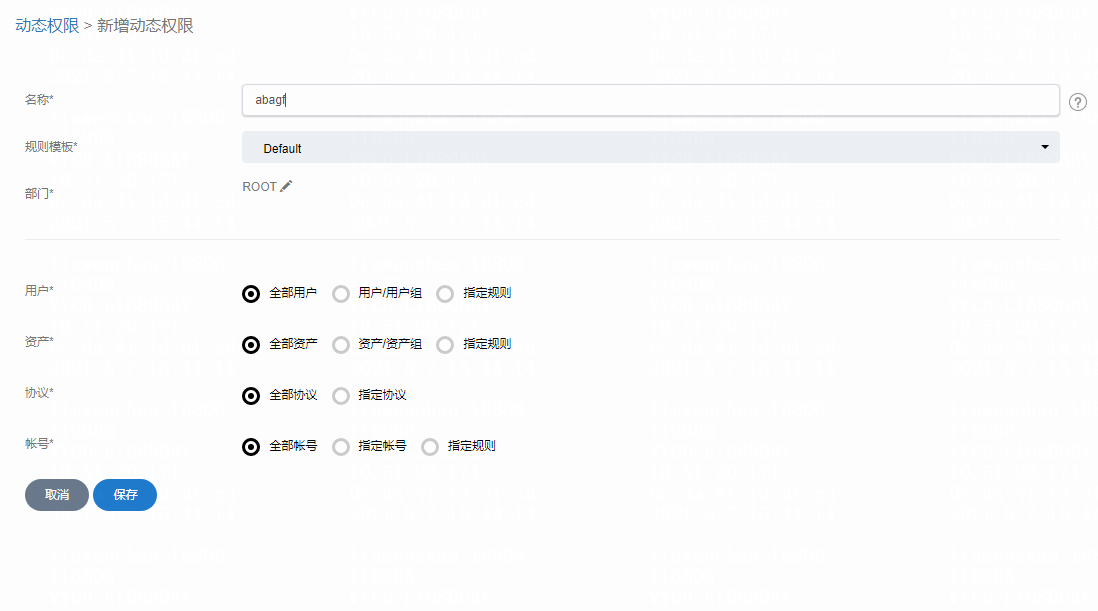1098x611 pixels.
Task: Edit department ROOT with pencil icon
Action: click(x=286, y=186)
